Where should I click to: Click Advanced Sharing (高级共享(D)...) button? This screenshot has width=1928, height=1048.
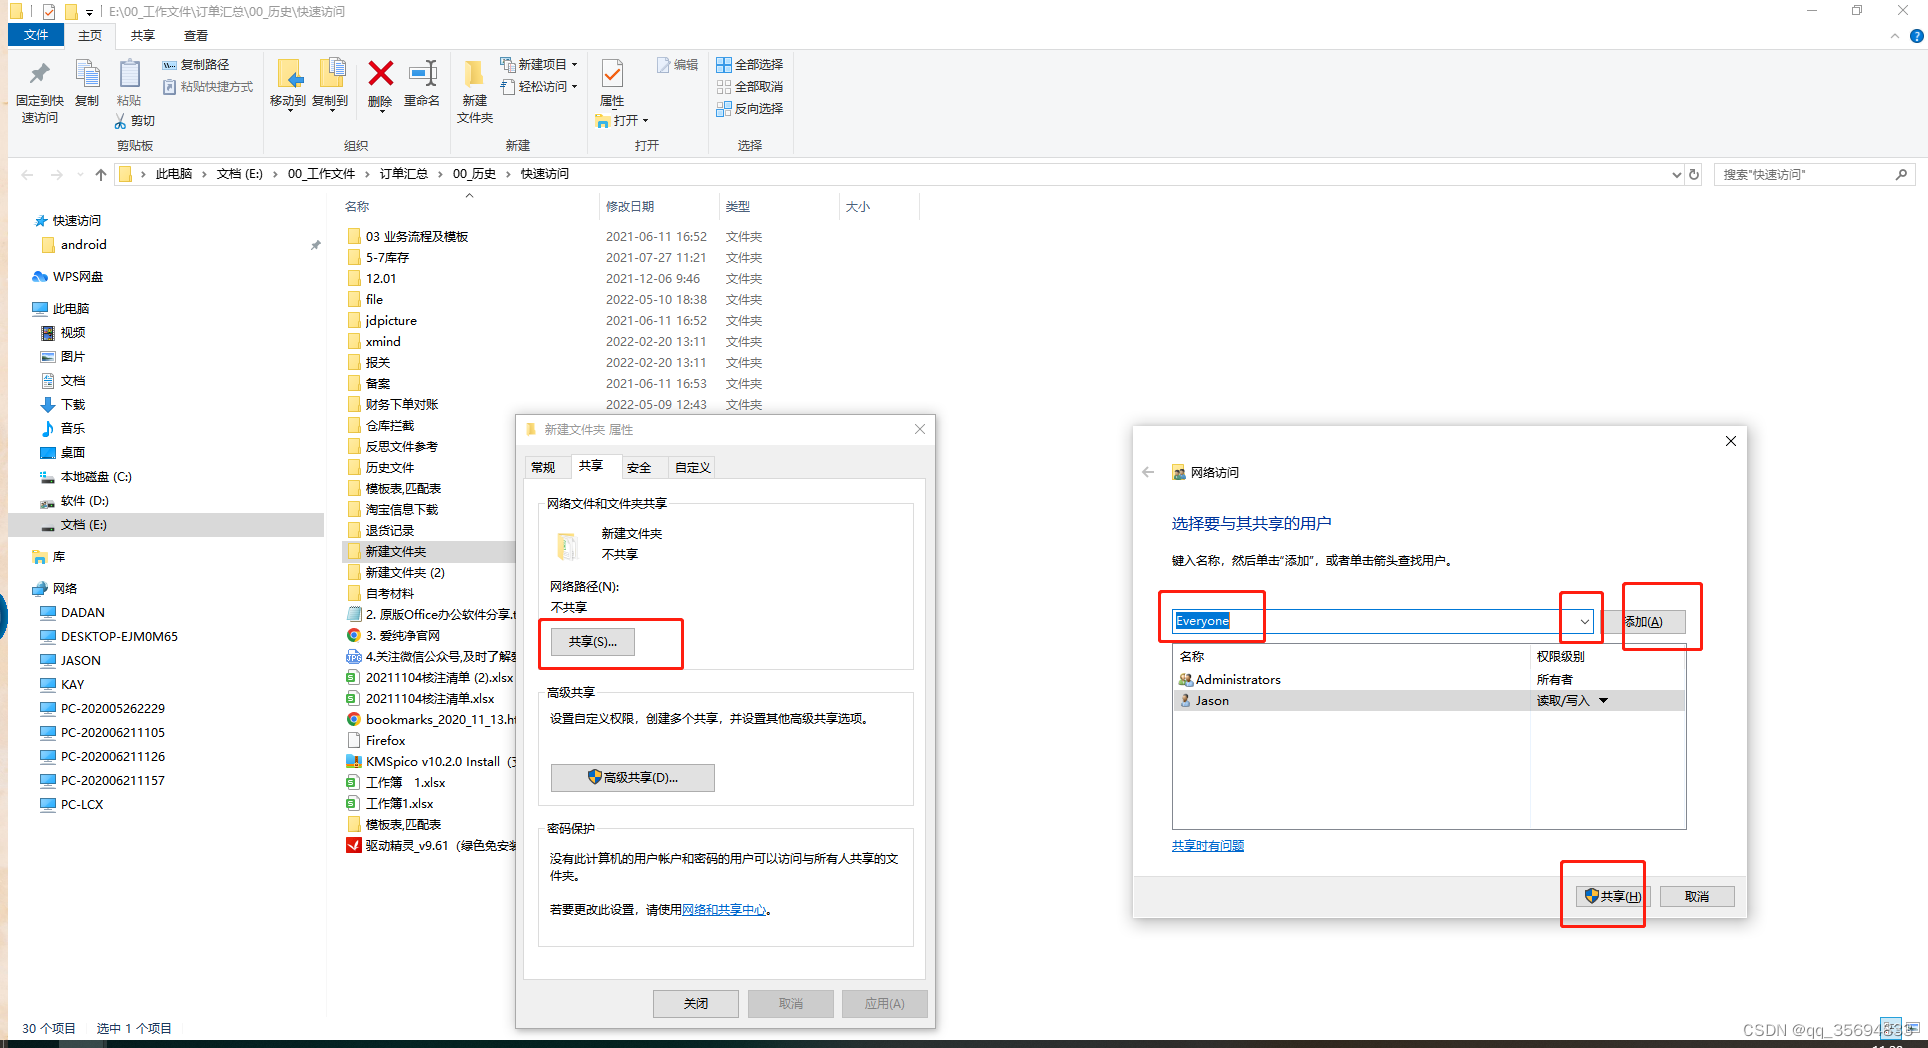coord(633,778)
